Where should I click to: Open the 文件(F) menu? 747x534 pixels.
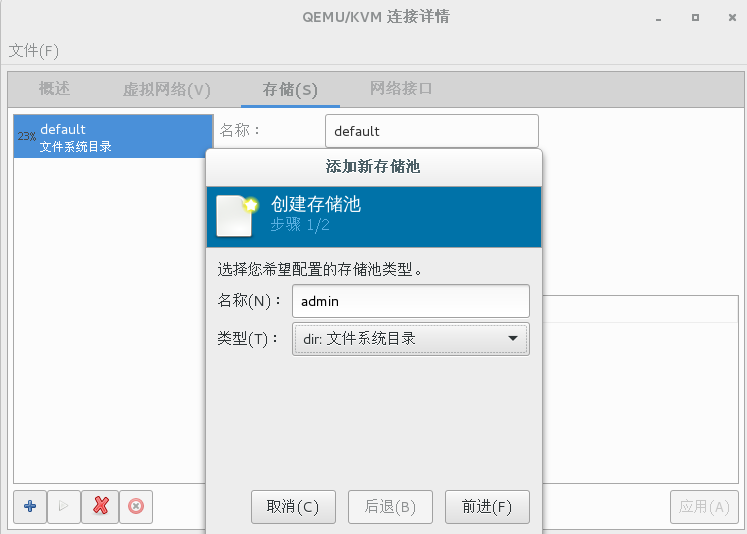[34, 50]
